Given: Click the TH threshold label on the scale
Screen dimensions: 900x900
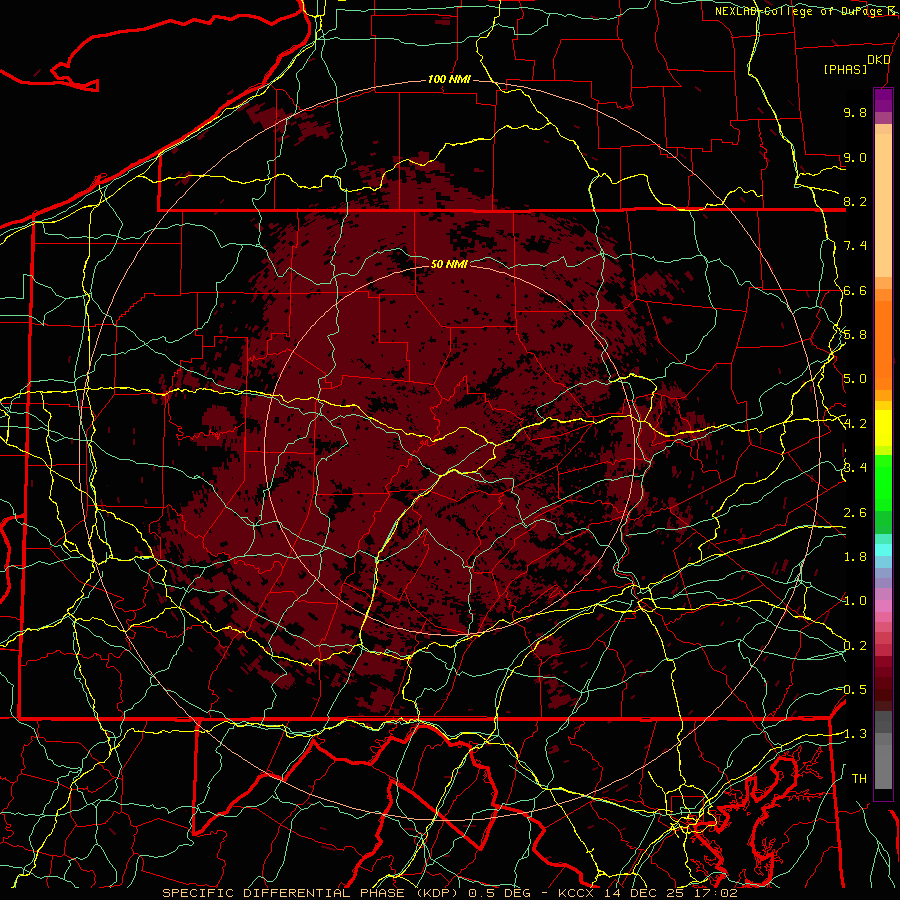Looking at the screenshot, I should [859, 779].
